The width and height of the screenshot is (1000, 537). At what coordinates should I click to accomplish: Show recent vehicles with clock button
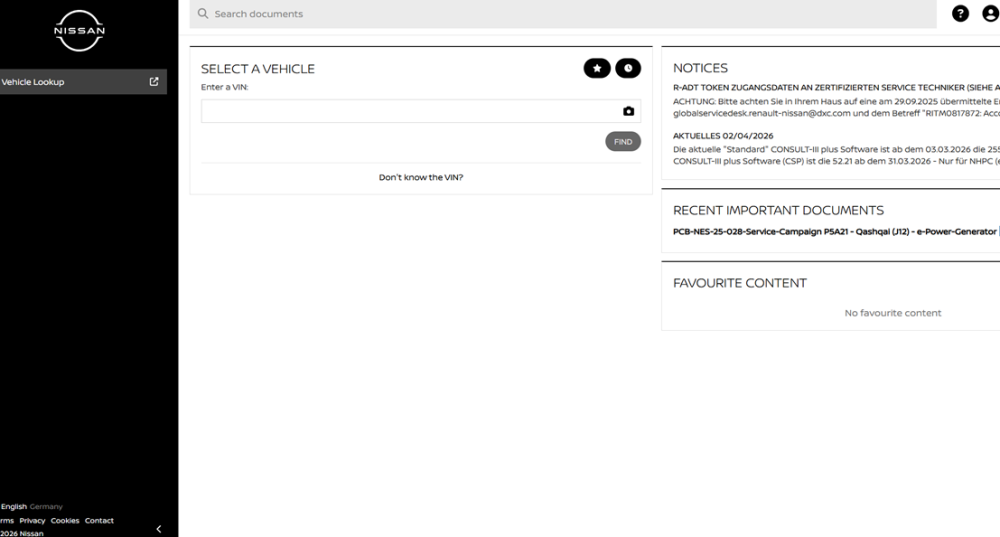pyautogui.click(x=628, y=68)
